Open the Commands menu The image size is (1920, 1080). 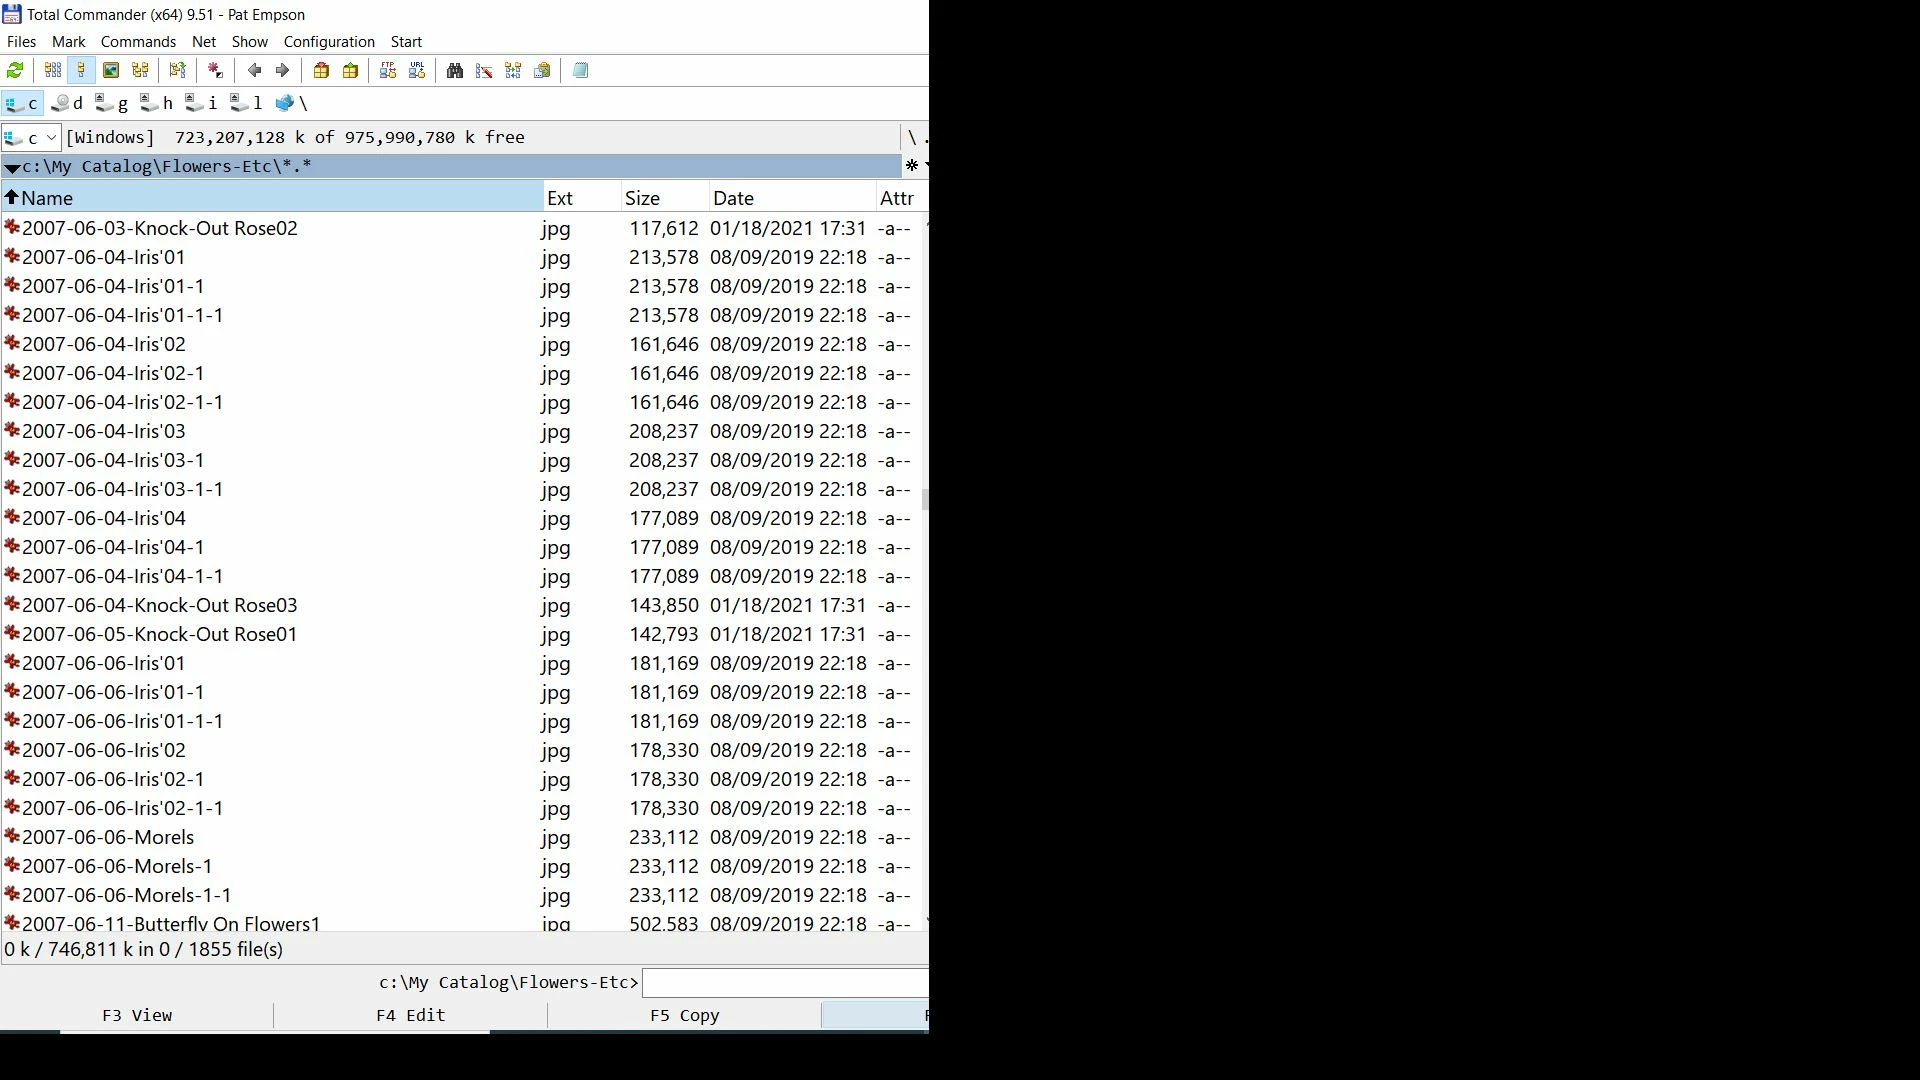138,42
